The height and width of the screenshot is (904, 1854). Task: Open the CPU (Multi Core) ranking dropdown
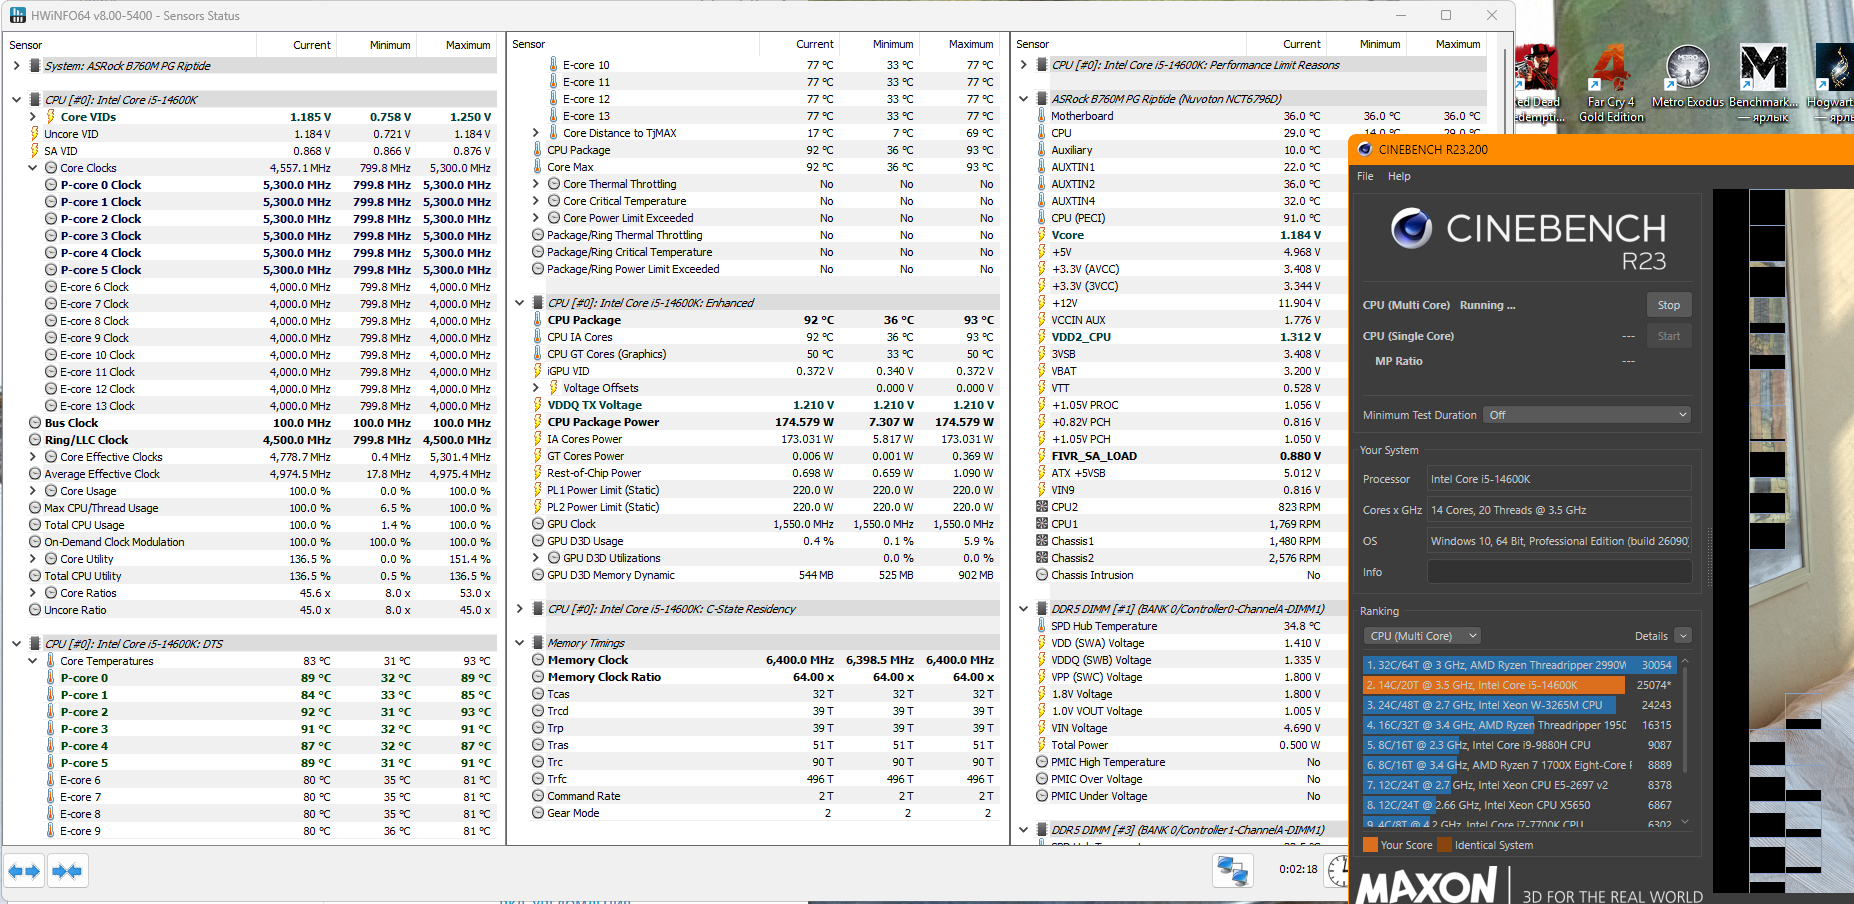click(x=1421, y=636)
